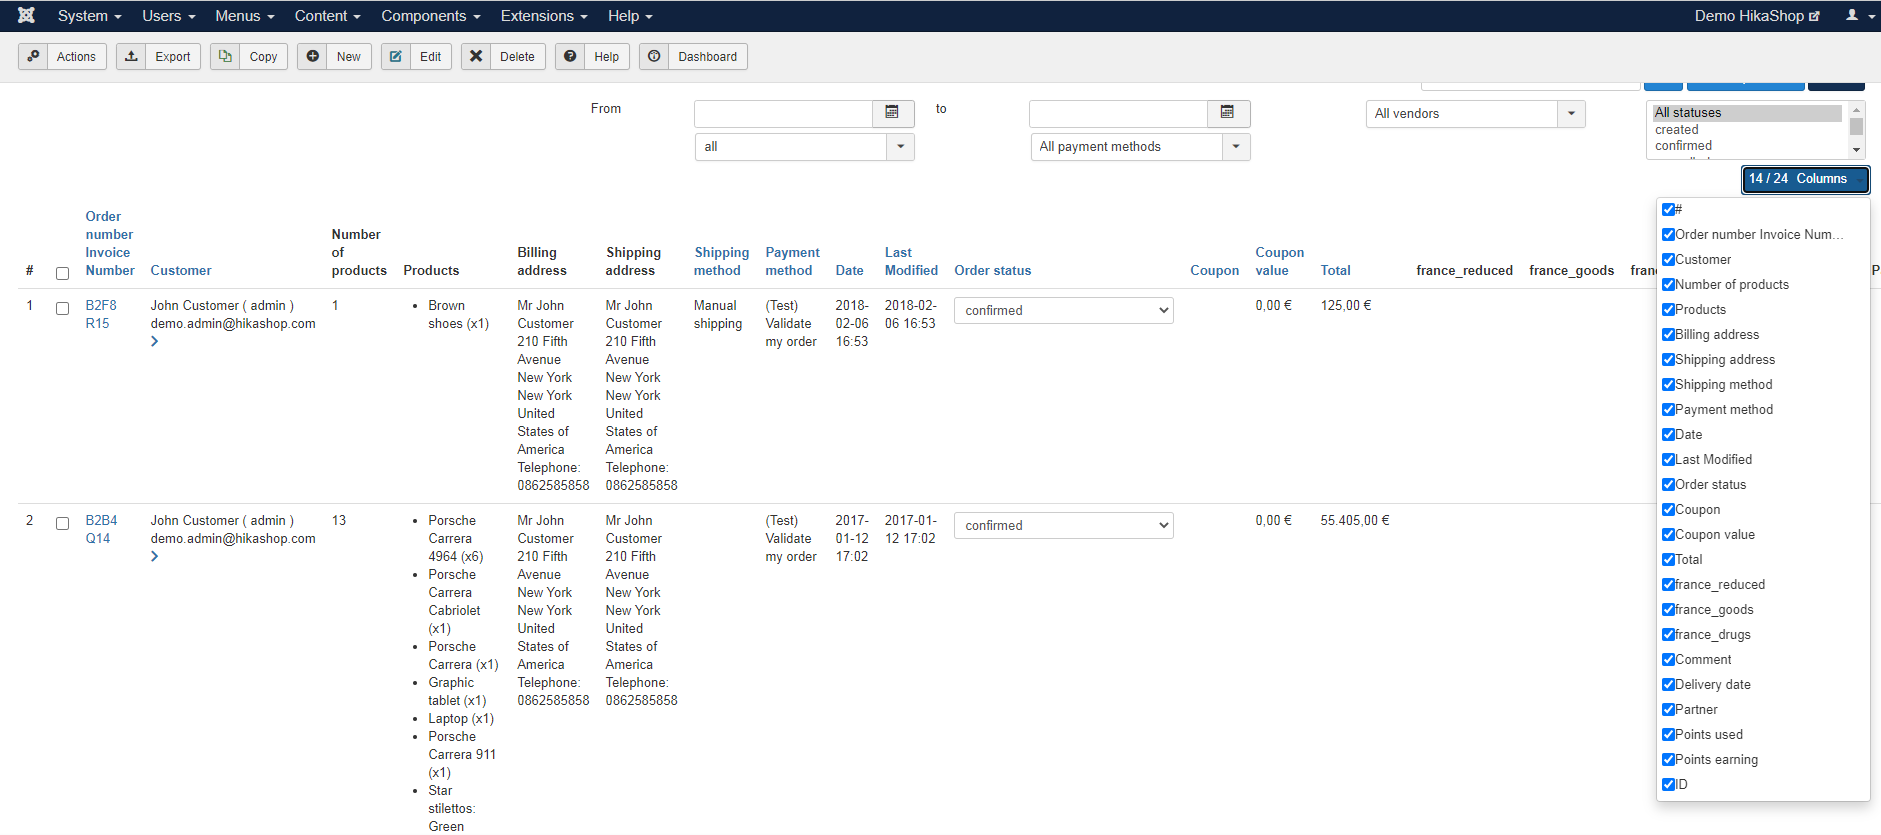Click the Joomla logo icon
This screenshot has width=1881, height=835.
pos(26,15)
